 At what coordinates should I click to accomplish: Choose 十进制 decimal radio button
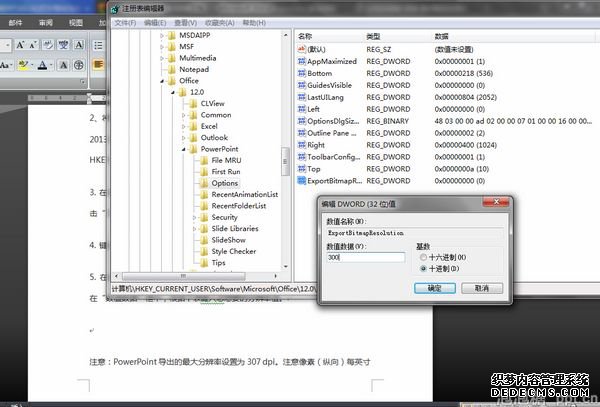[x=423, y=269]
